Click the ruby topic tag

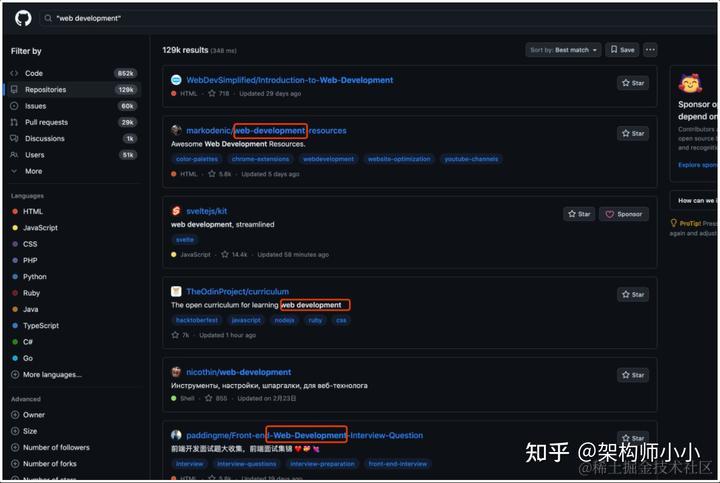tap(315, 320)
